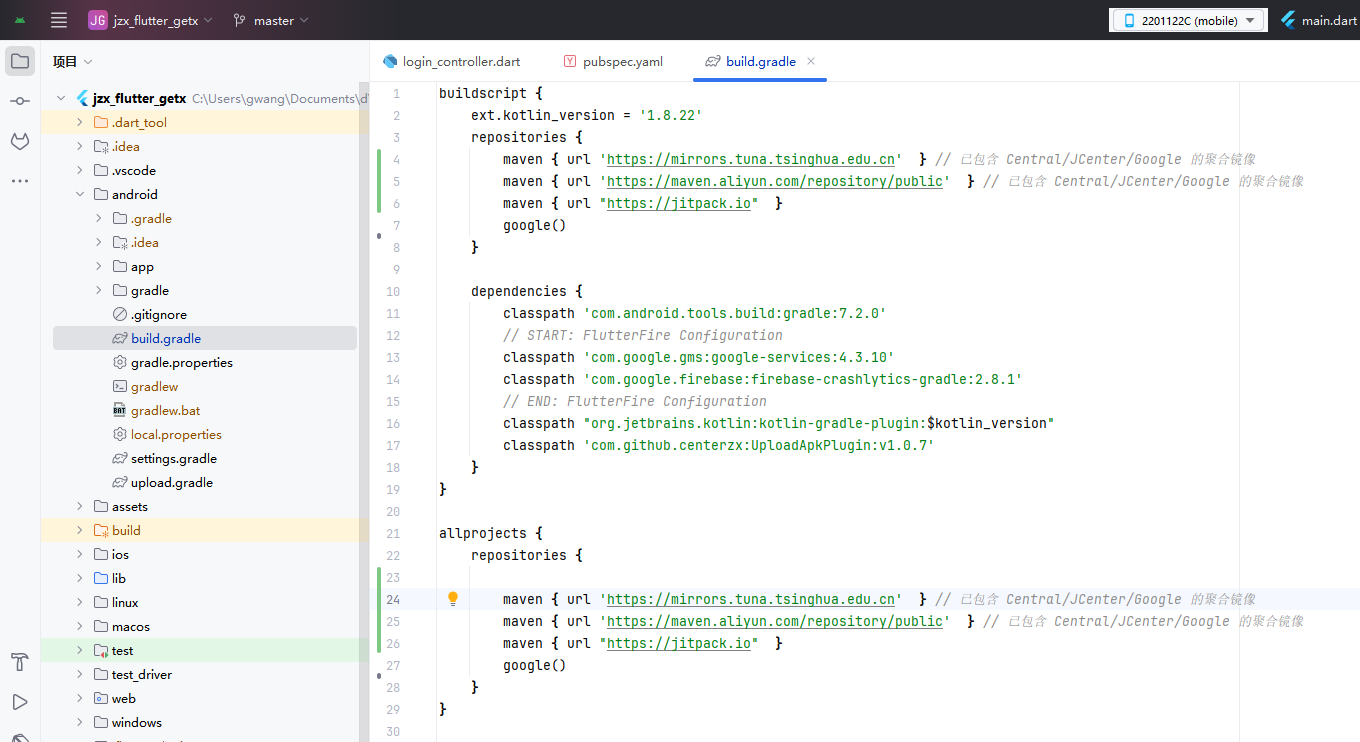Click google-services:4.3.10 classpath text
Image resolution: width=1360 pixels, height=742 pixels.
tap(739, 357)
